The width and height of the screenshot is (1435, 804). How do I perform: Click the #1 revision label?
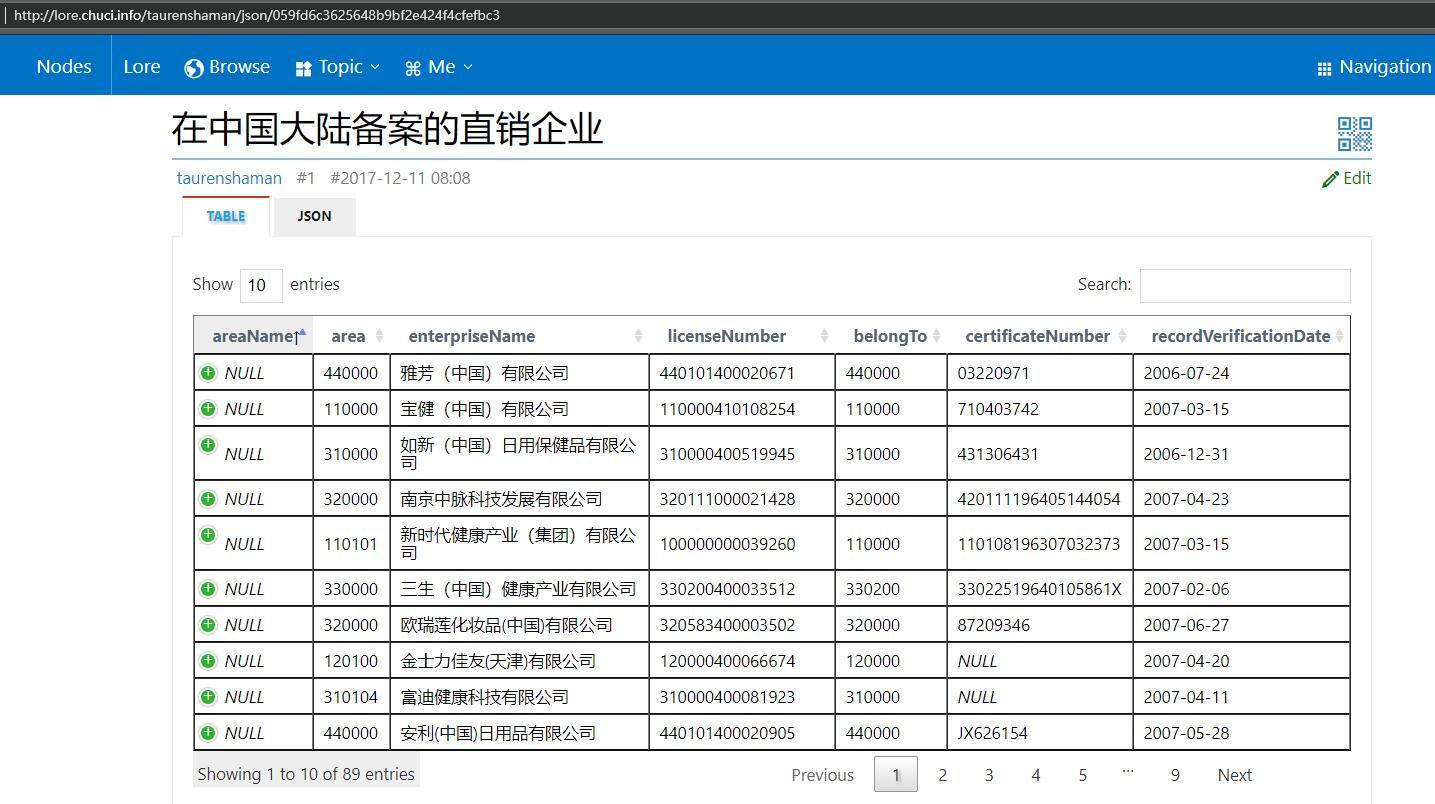[306, 178]
